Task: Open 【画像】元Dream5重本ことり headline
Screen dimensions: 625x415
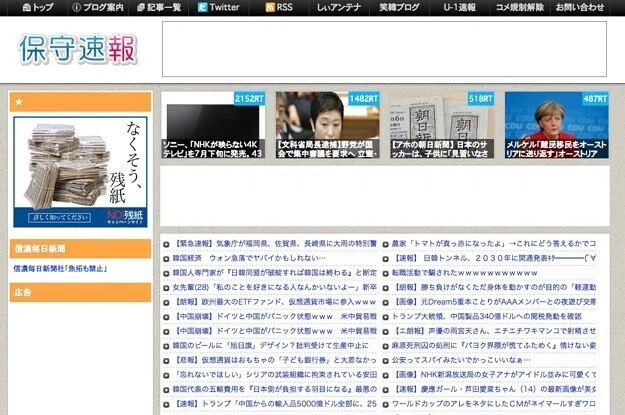Action: pyautogui.click(x=494, y=302)
